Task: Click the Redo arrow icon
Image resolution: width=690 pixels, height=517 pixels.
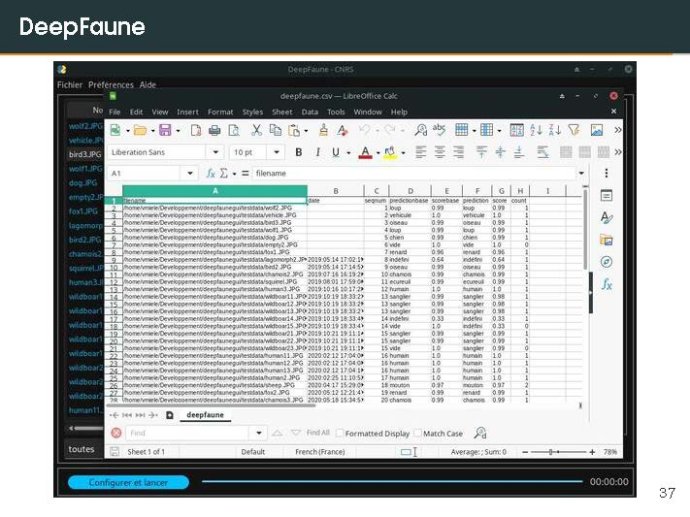Action: coord(389,129)
